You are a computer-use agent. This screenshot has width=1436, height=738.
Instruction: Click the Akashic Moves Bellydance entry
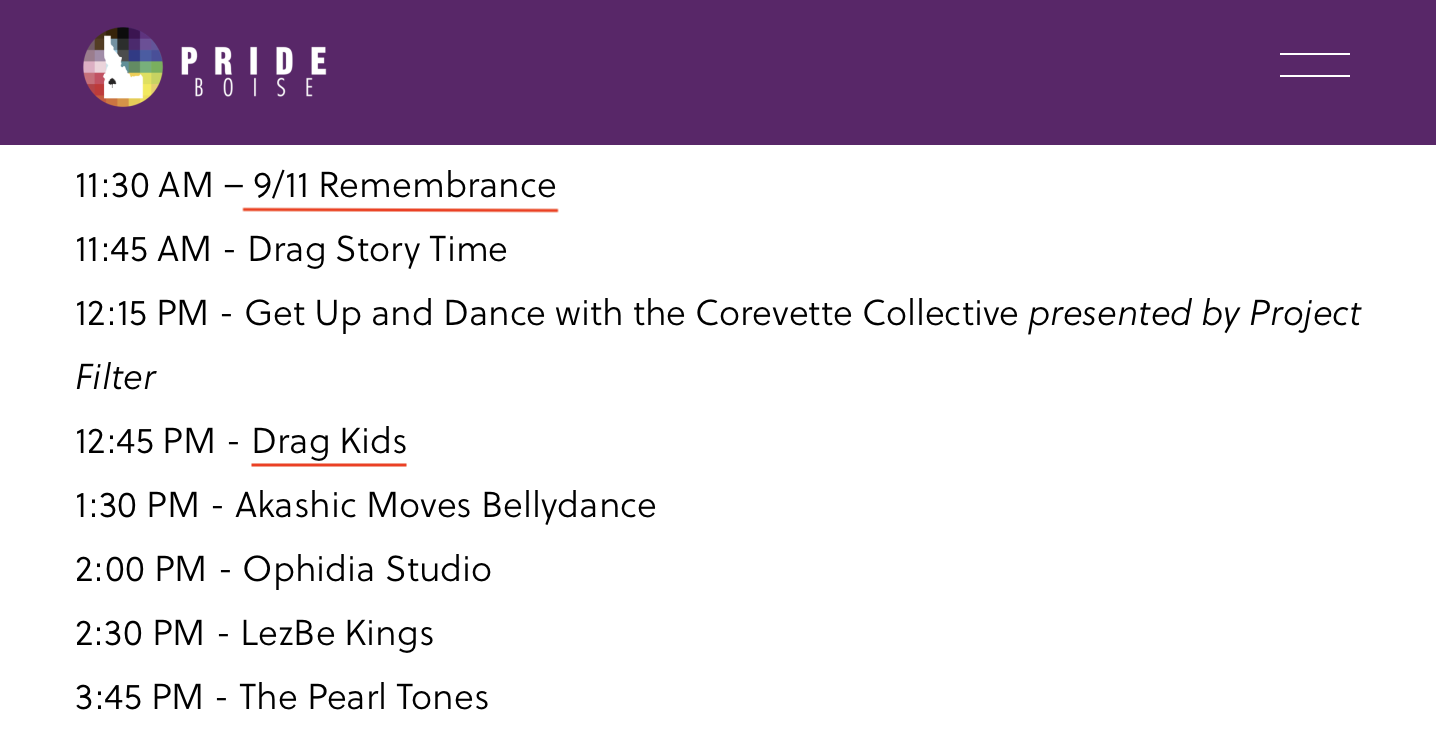pos(445,505)
